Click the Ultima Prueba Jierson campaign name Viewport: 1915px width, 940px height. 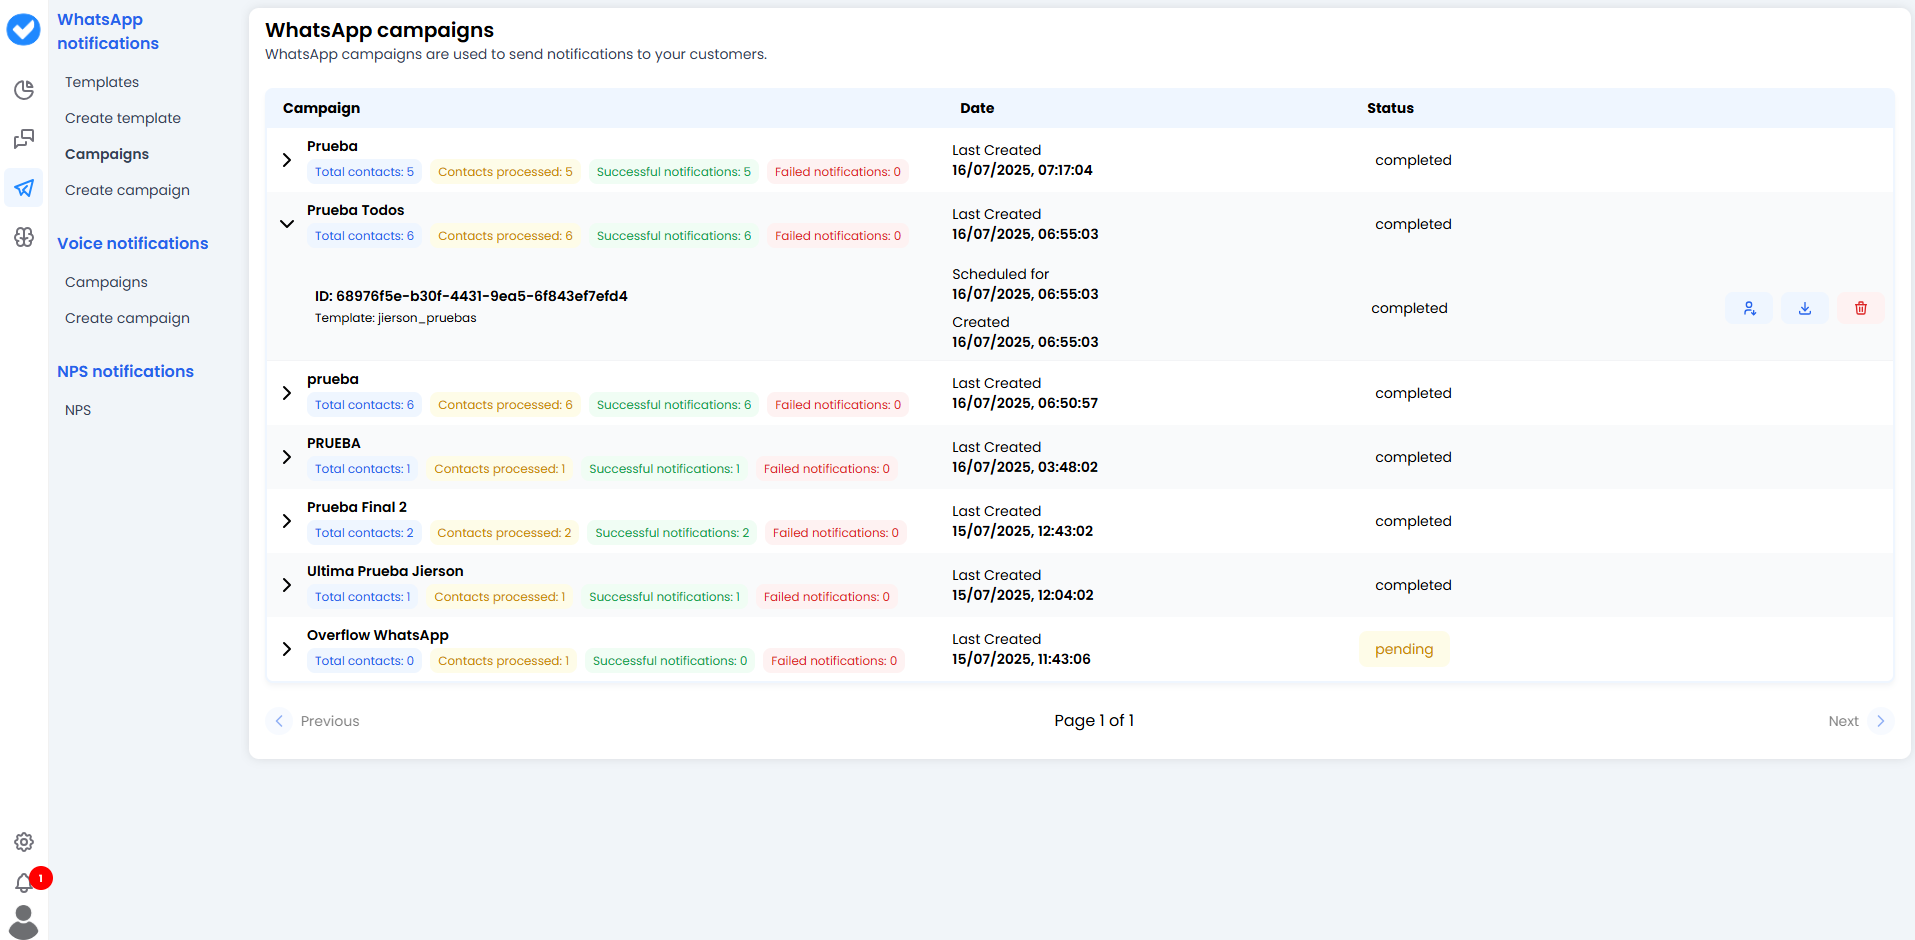(385, 571)
